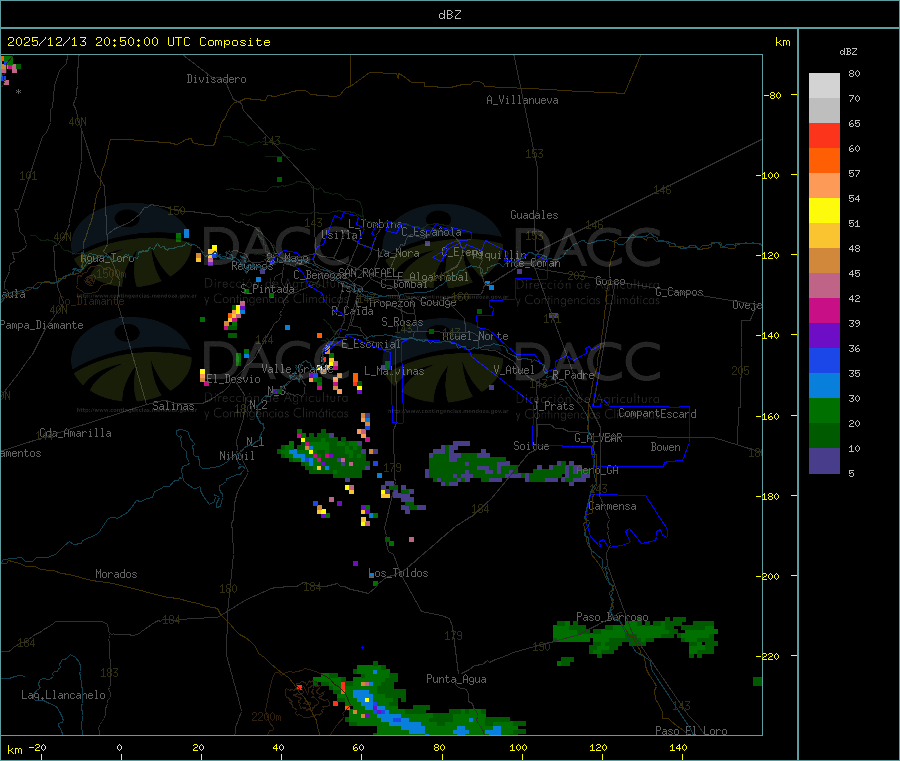Click the 'La_Nora' map label

pos(399,253)
